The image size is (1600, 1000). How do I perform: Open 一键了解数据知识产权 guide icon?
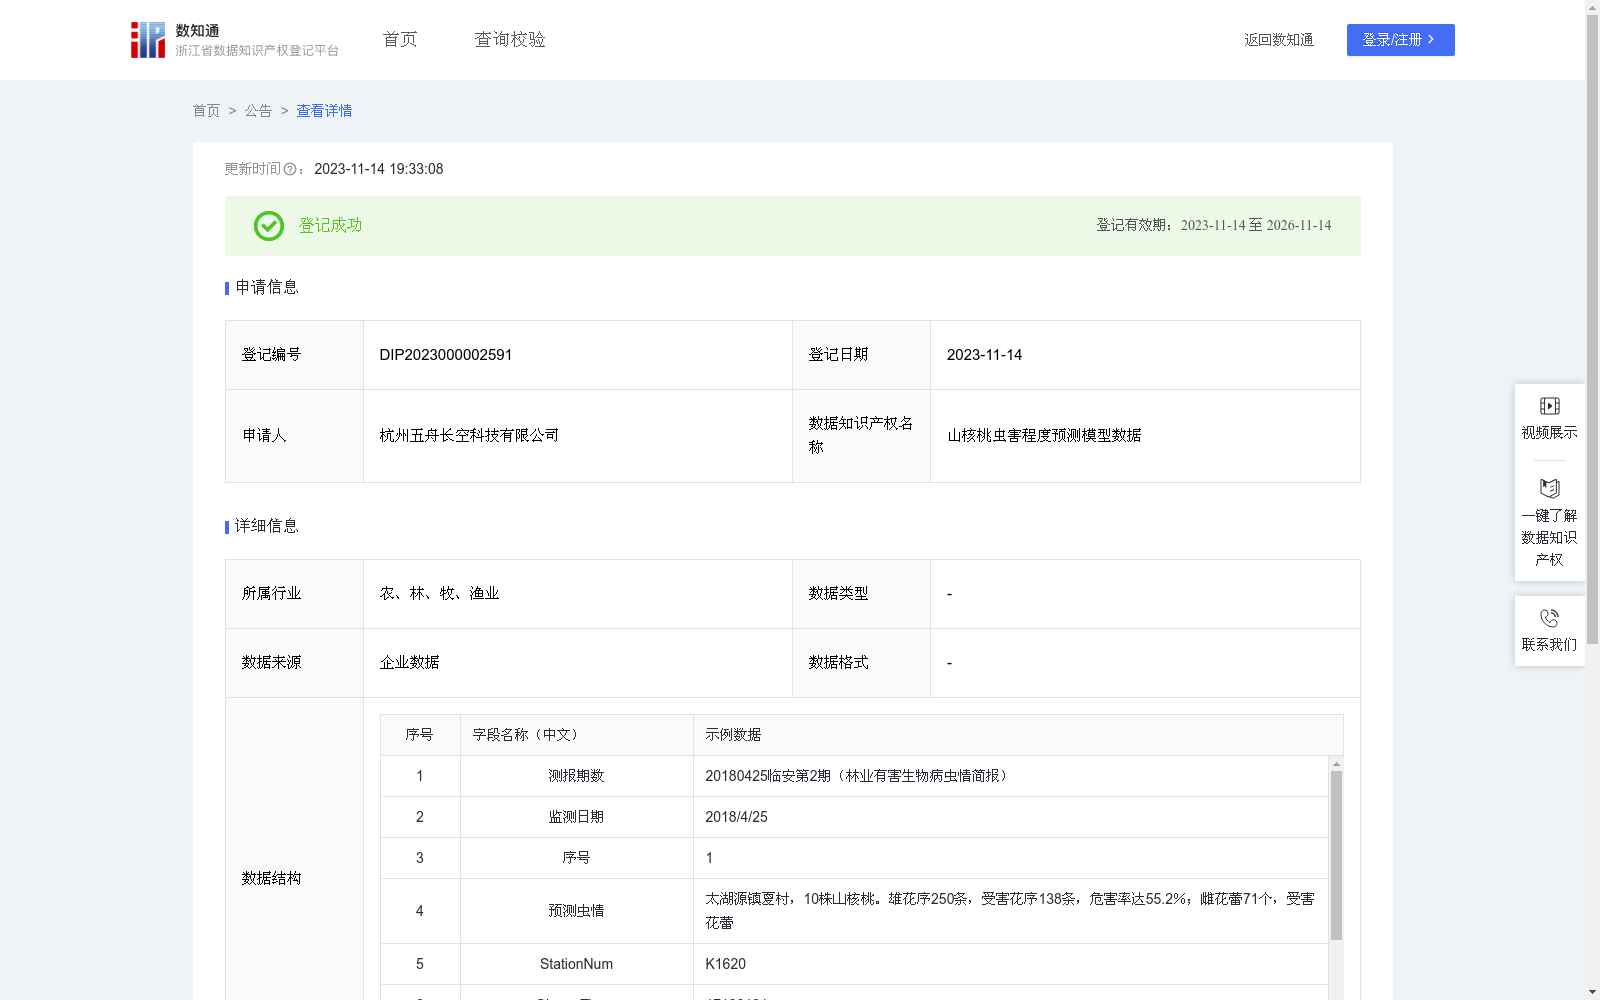click(x=1549, y=488)
